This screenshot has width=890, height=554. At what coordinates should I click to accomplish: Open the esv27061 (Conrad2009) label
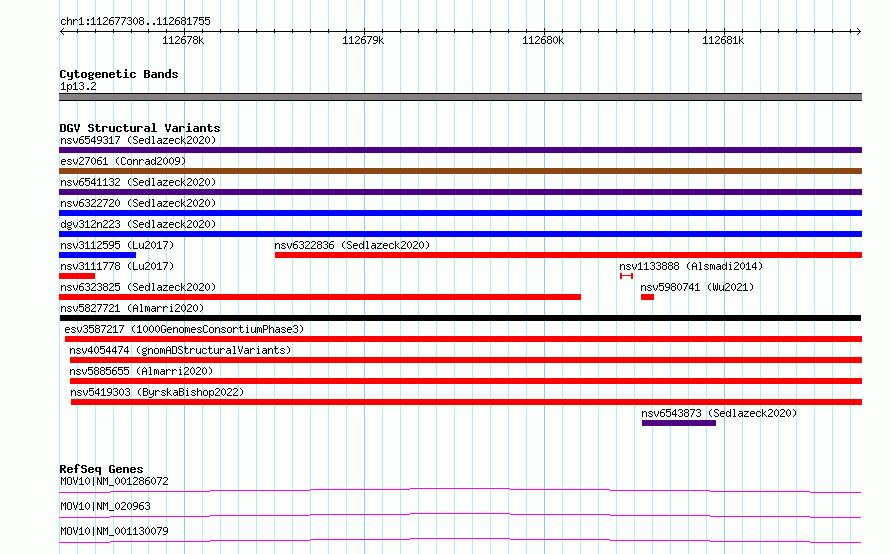[x=123, y=161]
